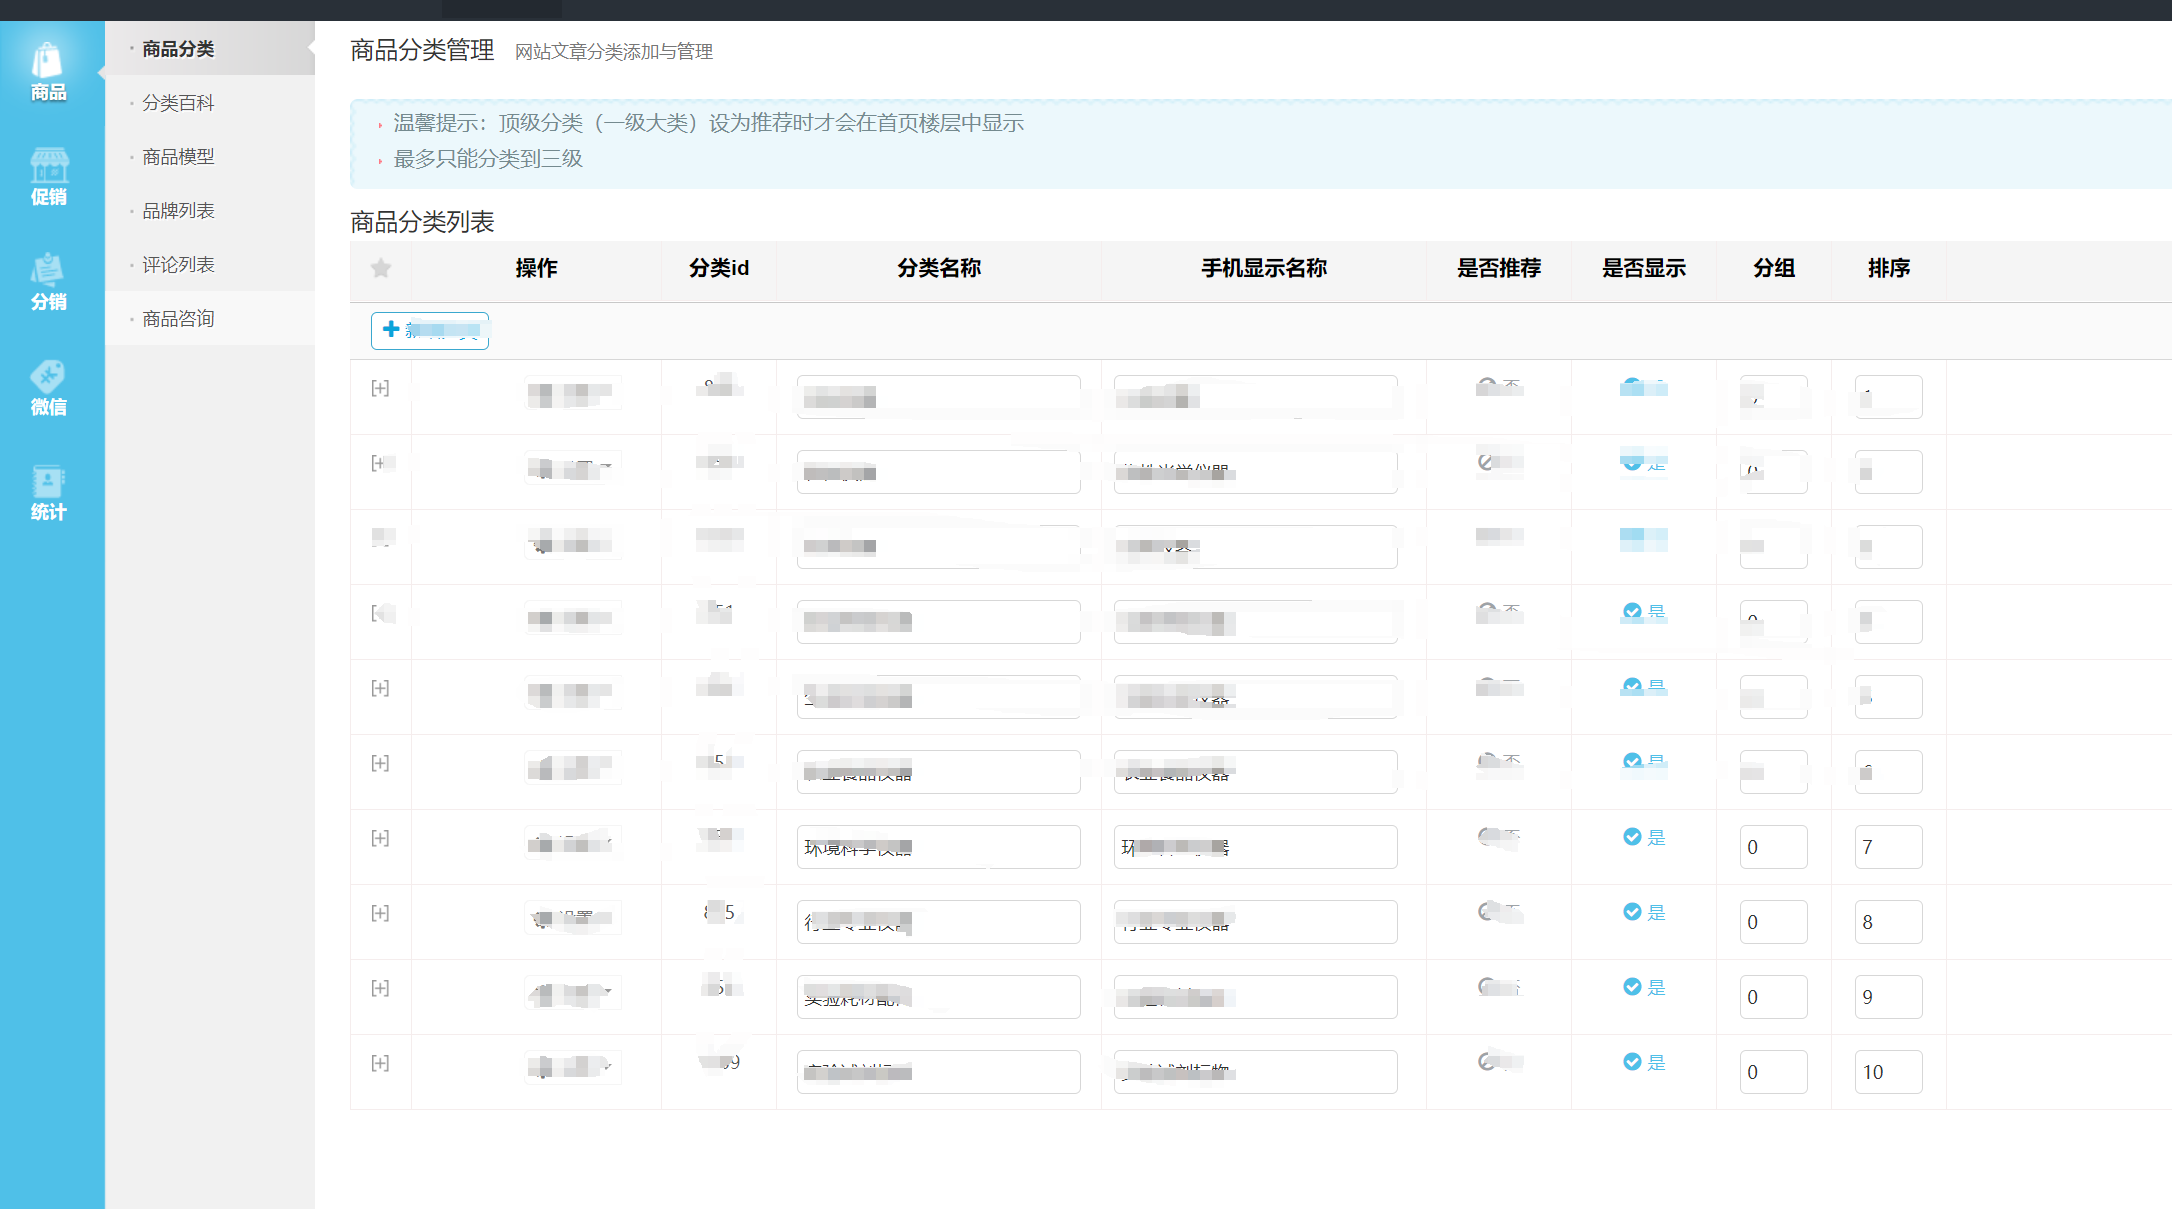Click the 操作 column header
Image resolution: width=2172 pixels, height=1209 pixels.
coord(536,268)
